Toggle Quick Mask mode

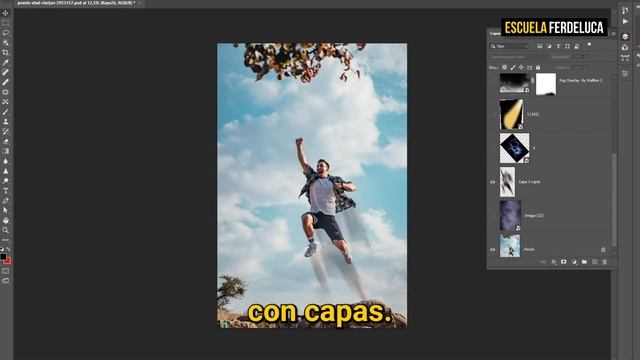click(x=5, y=271)
